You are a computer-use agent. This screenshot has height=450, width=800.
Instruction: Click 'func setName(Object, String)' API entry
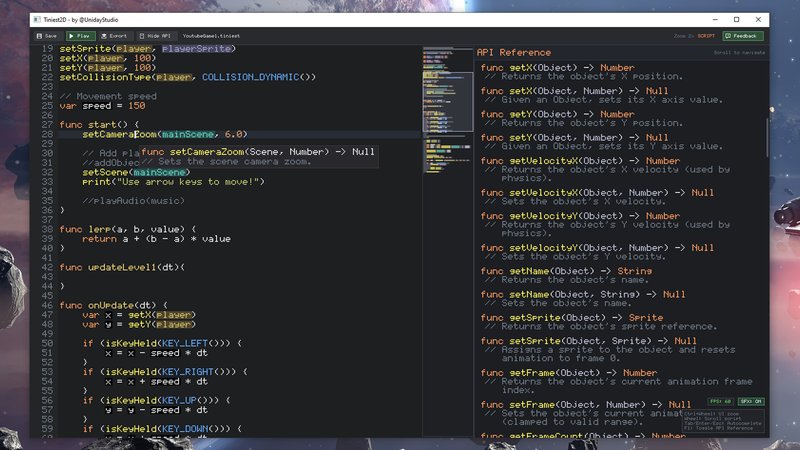point(583,294)
